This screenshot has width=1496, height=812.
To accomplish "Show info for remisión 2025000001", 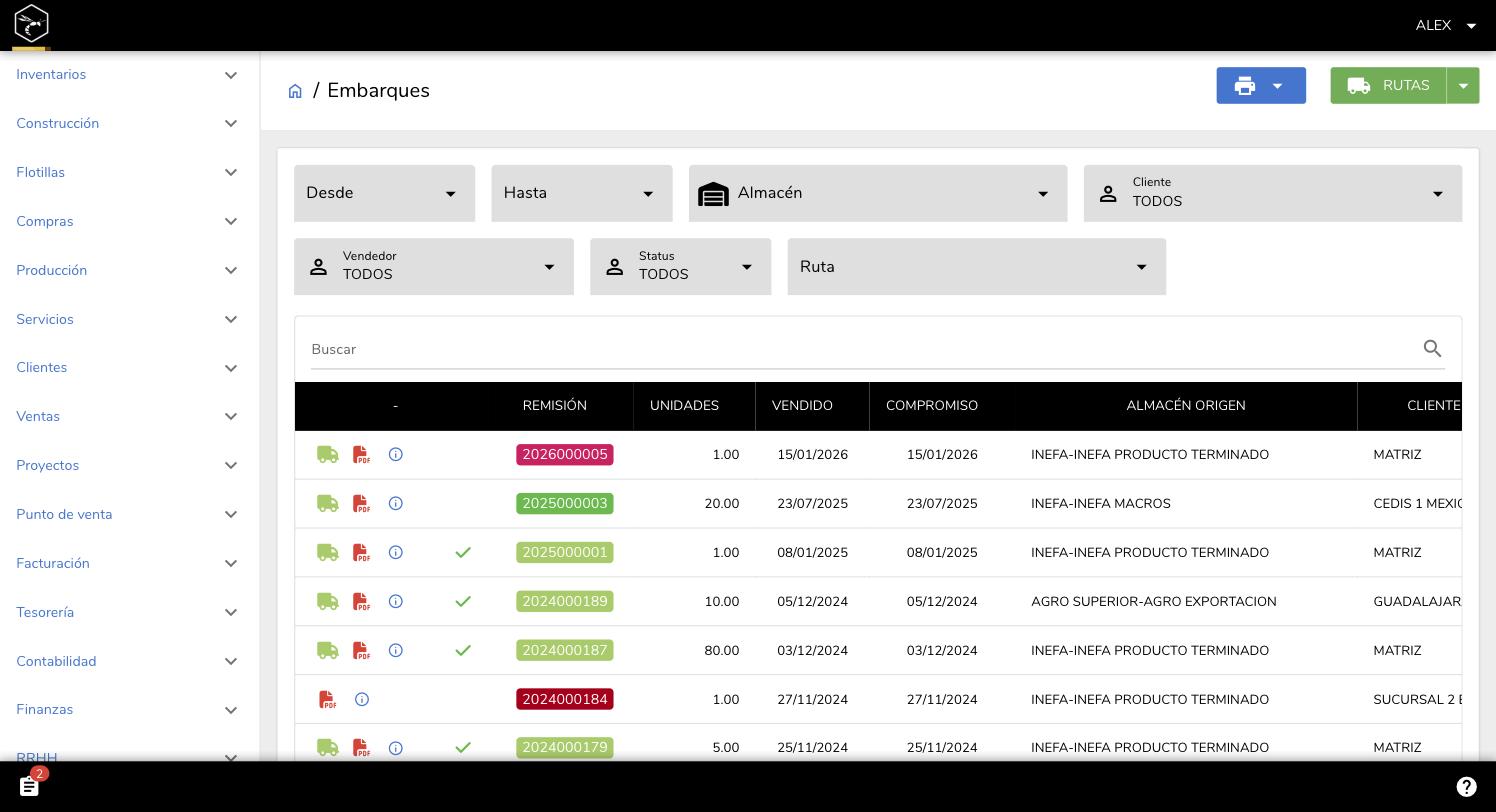I will (x=396, y=553).
